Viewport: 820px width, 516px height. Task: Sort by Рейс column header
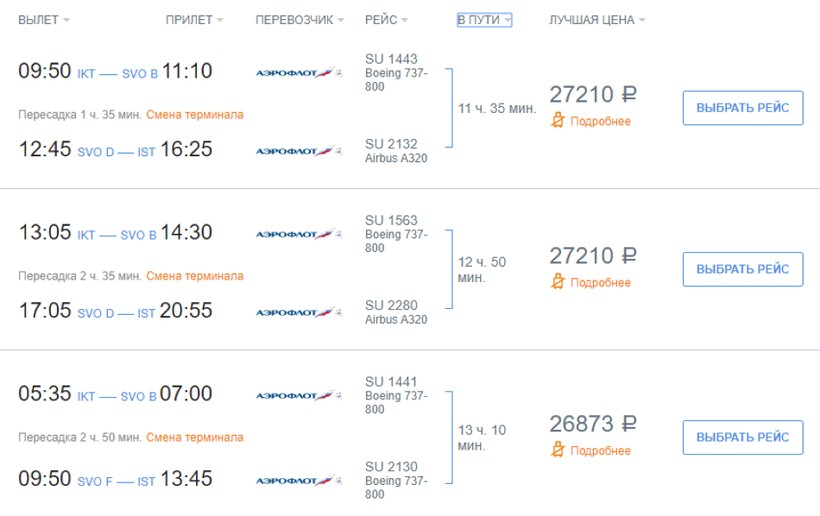point(386,20)
